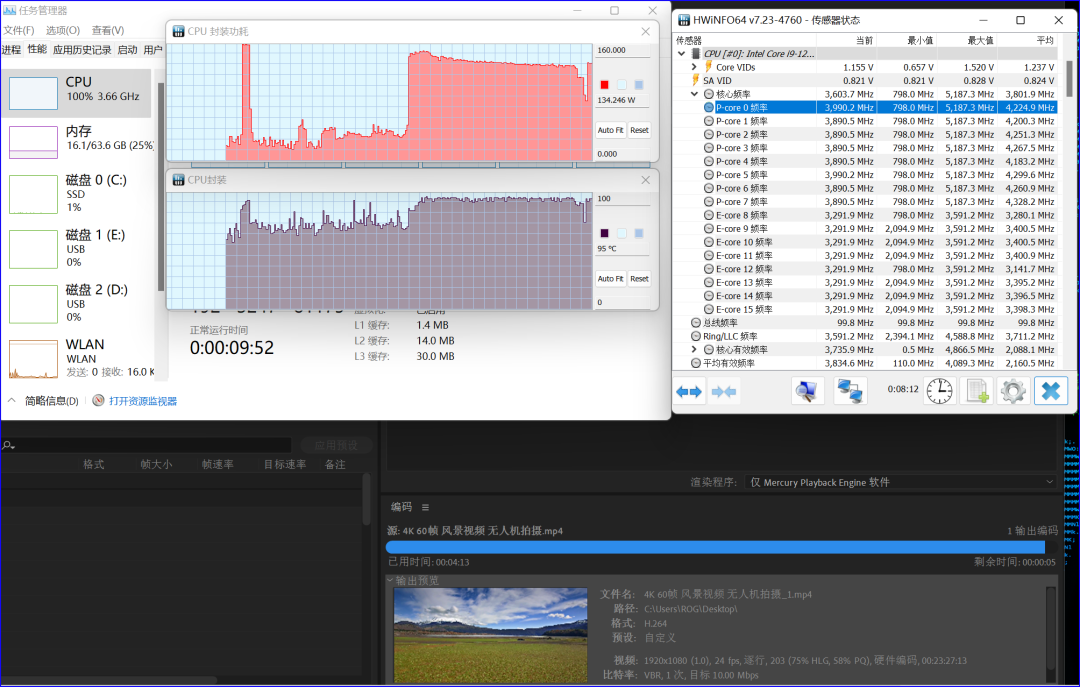Open the Options menu in Task Manager
Viewport: 1080px width, 687px height.
coord(63,30)
